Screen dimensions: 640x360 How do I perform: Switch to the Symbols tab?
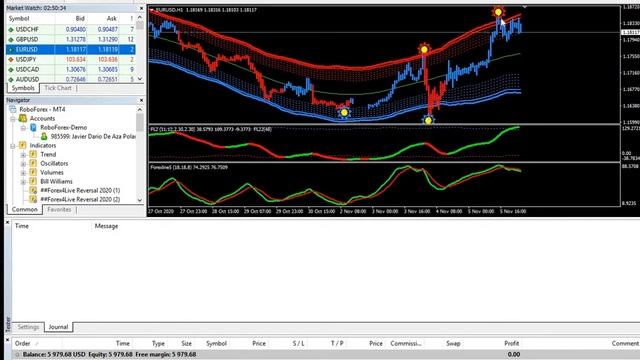(23, 88)
